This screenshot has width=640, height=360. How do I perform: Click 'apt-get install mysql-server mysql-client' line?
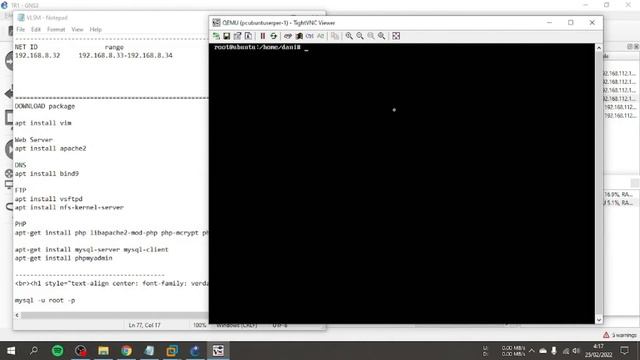tap(91, 249)
